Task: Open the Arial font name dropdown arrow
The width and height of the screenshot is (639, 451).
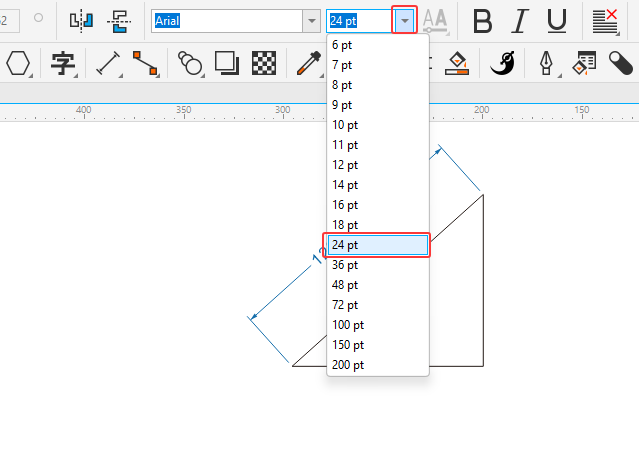Action: (312, 21)
